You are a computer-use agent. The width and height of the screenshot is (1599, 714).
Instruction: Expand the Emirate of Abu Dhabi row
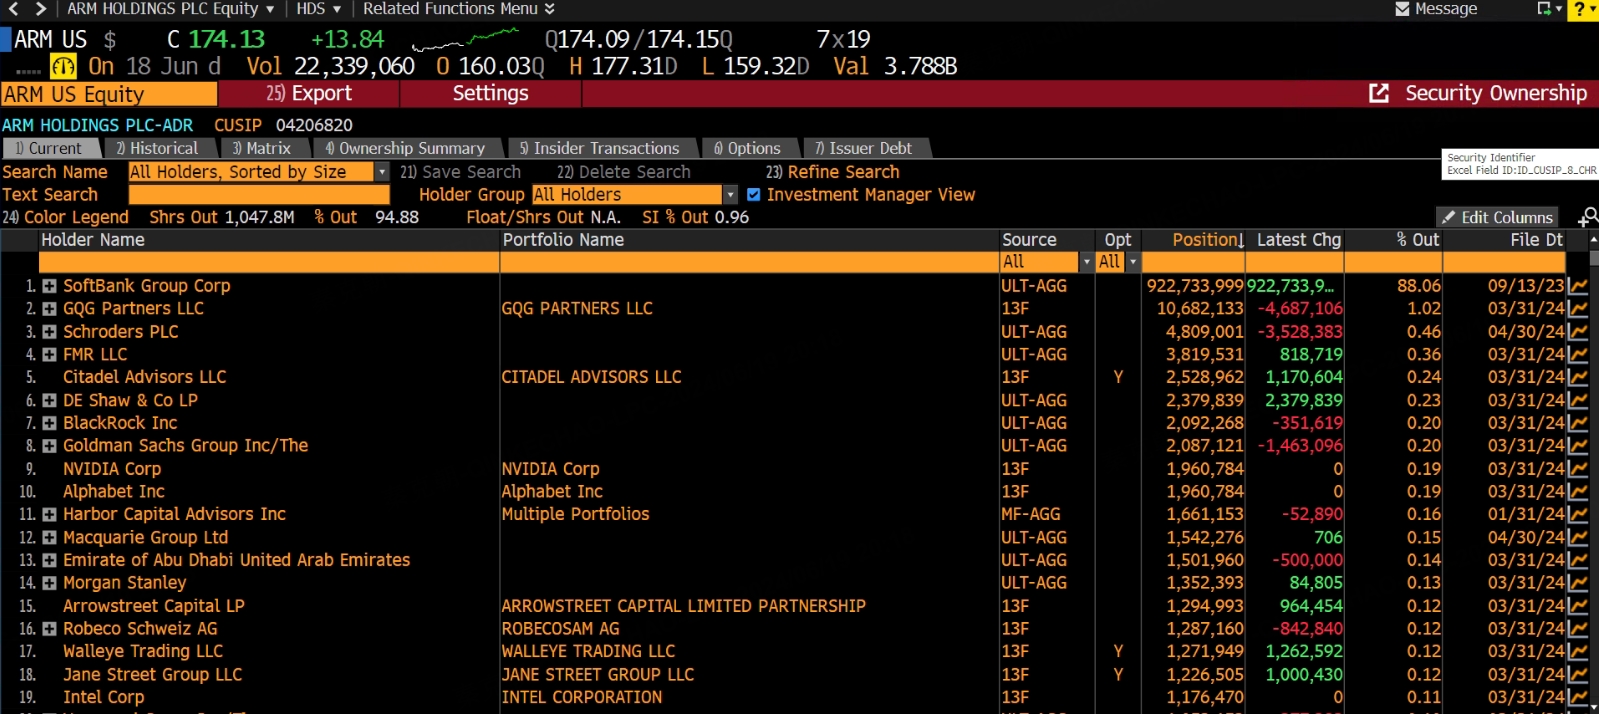click(x=49, y=560)
